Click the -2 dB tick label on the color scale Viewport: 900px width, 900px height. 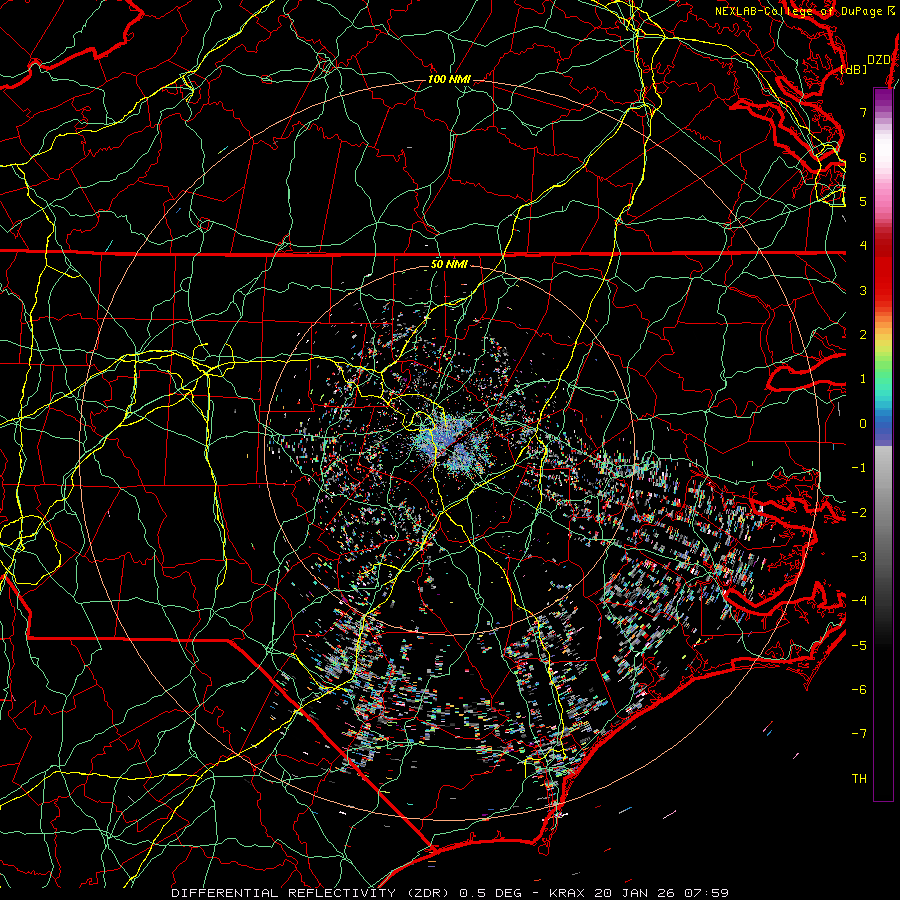coord(859,512)
